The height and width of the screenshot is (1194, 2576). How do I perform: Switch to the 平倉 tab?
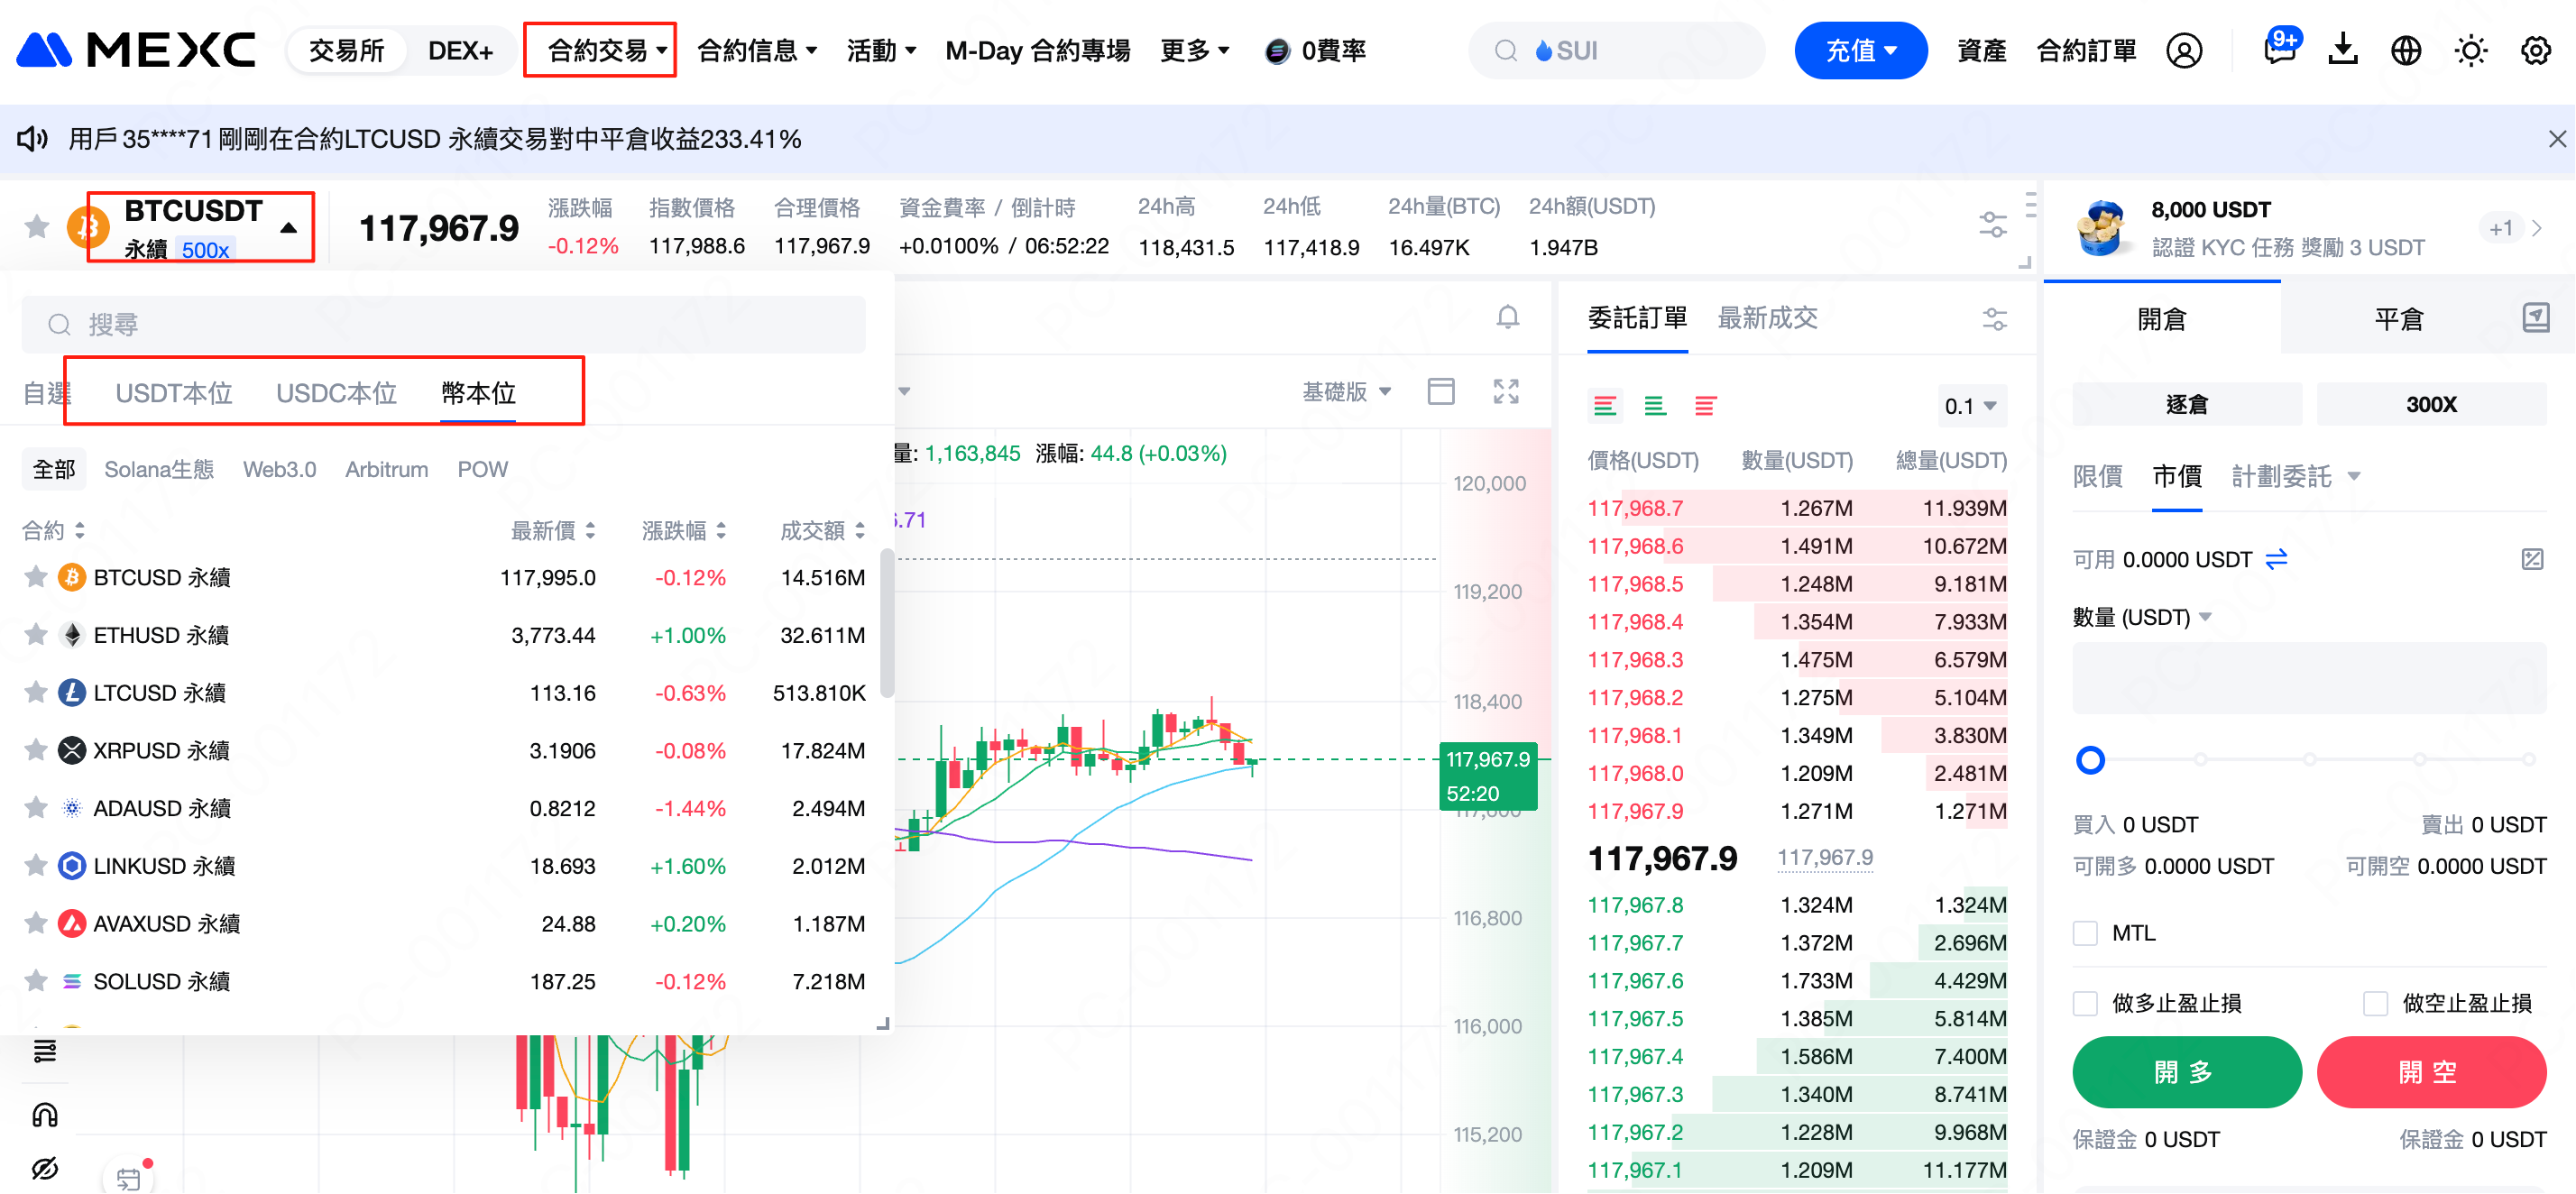coord(2398,319)
